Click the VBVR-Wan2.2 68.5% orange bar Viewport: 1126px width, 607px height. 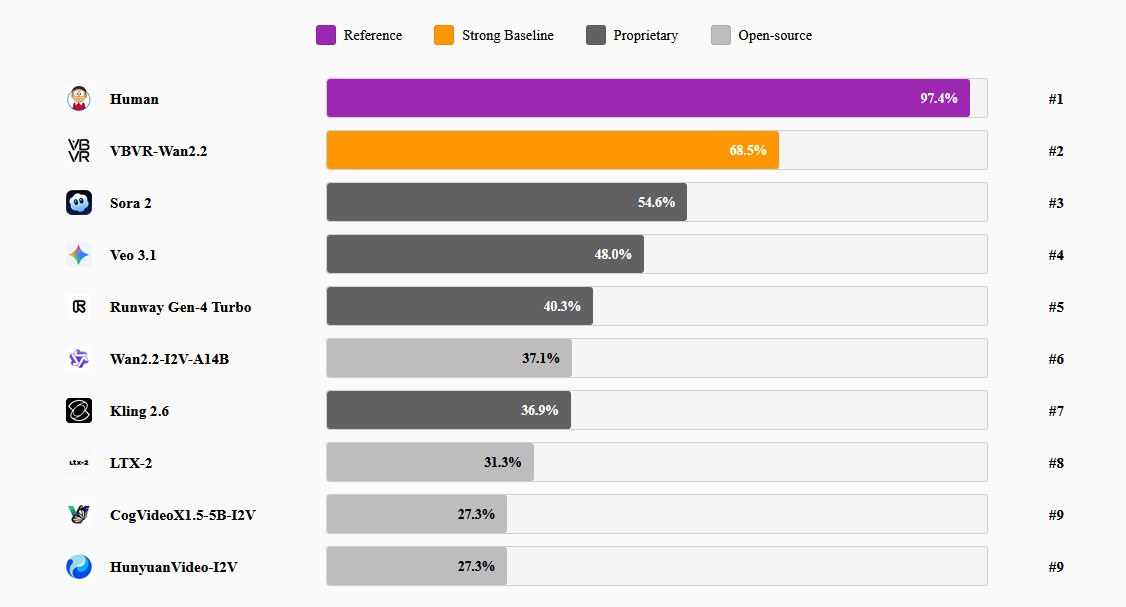(x=552, y=151)
